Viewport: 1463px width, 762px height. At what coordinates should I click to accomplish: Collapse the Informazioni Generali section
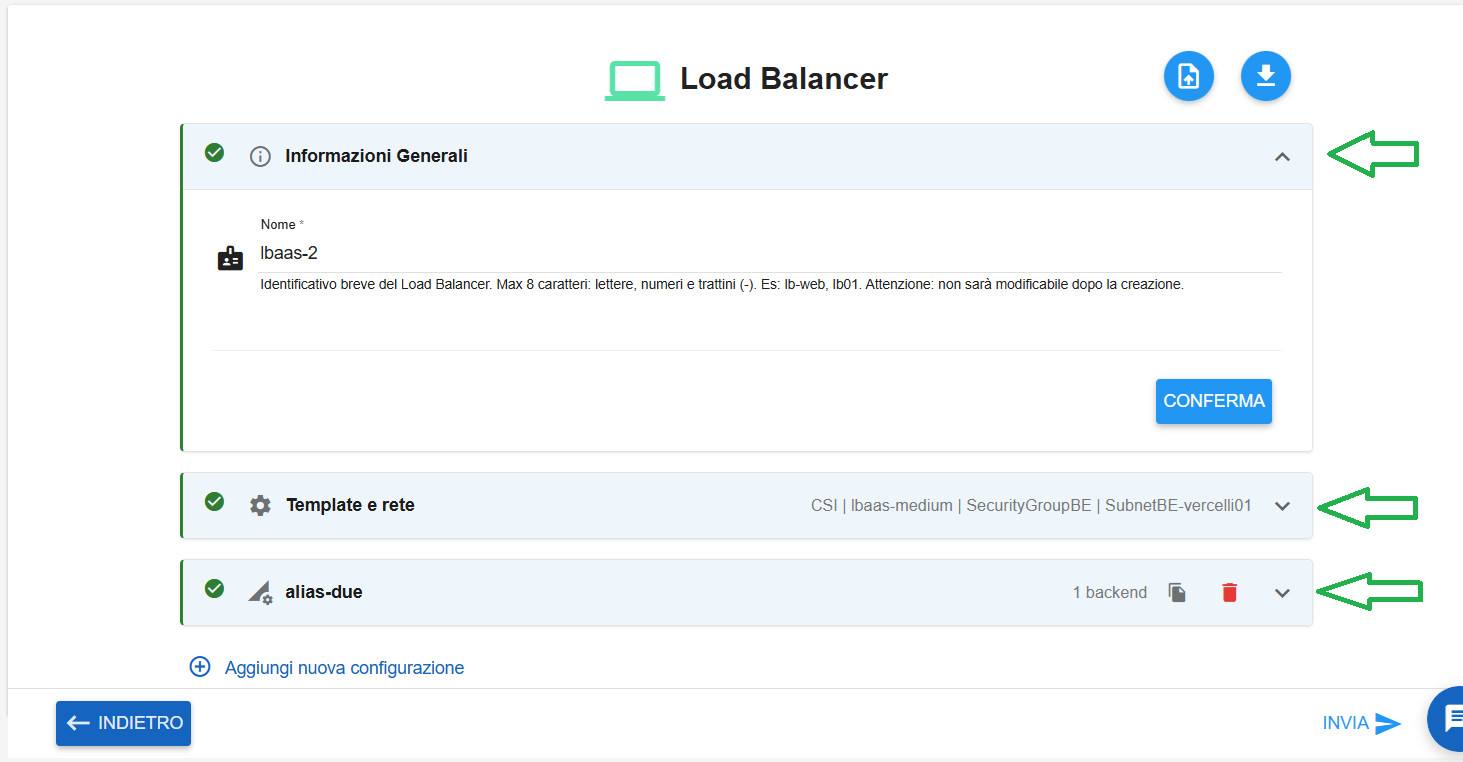tap(1282, 157)
